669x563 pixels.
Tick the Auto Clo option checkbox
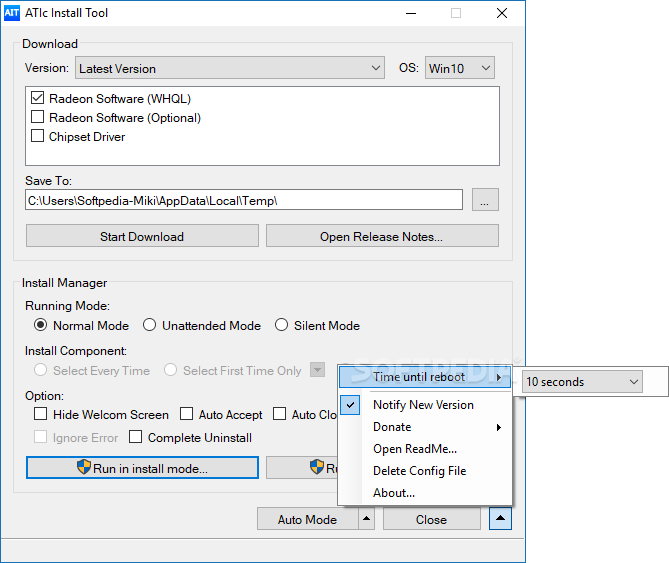[279, 414]
